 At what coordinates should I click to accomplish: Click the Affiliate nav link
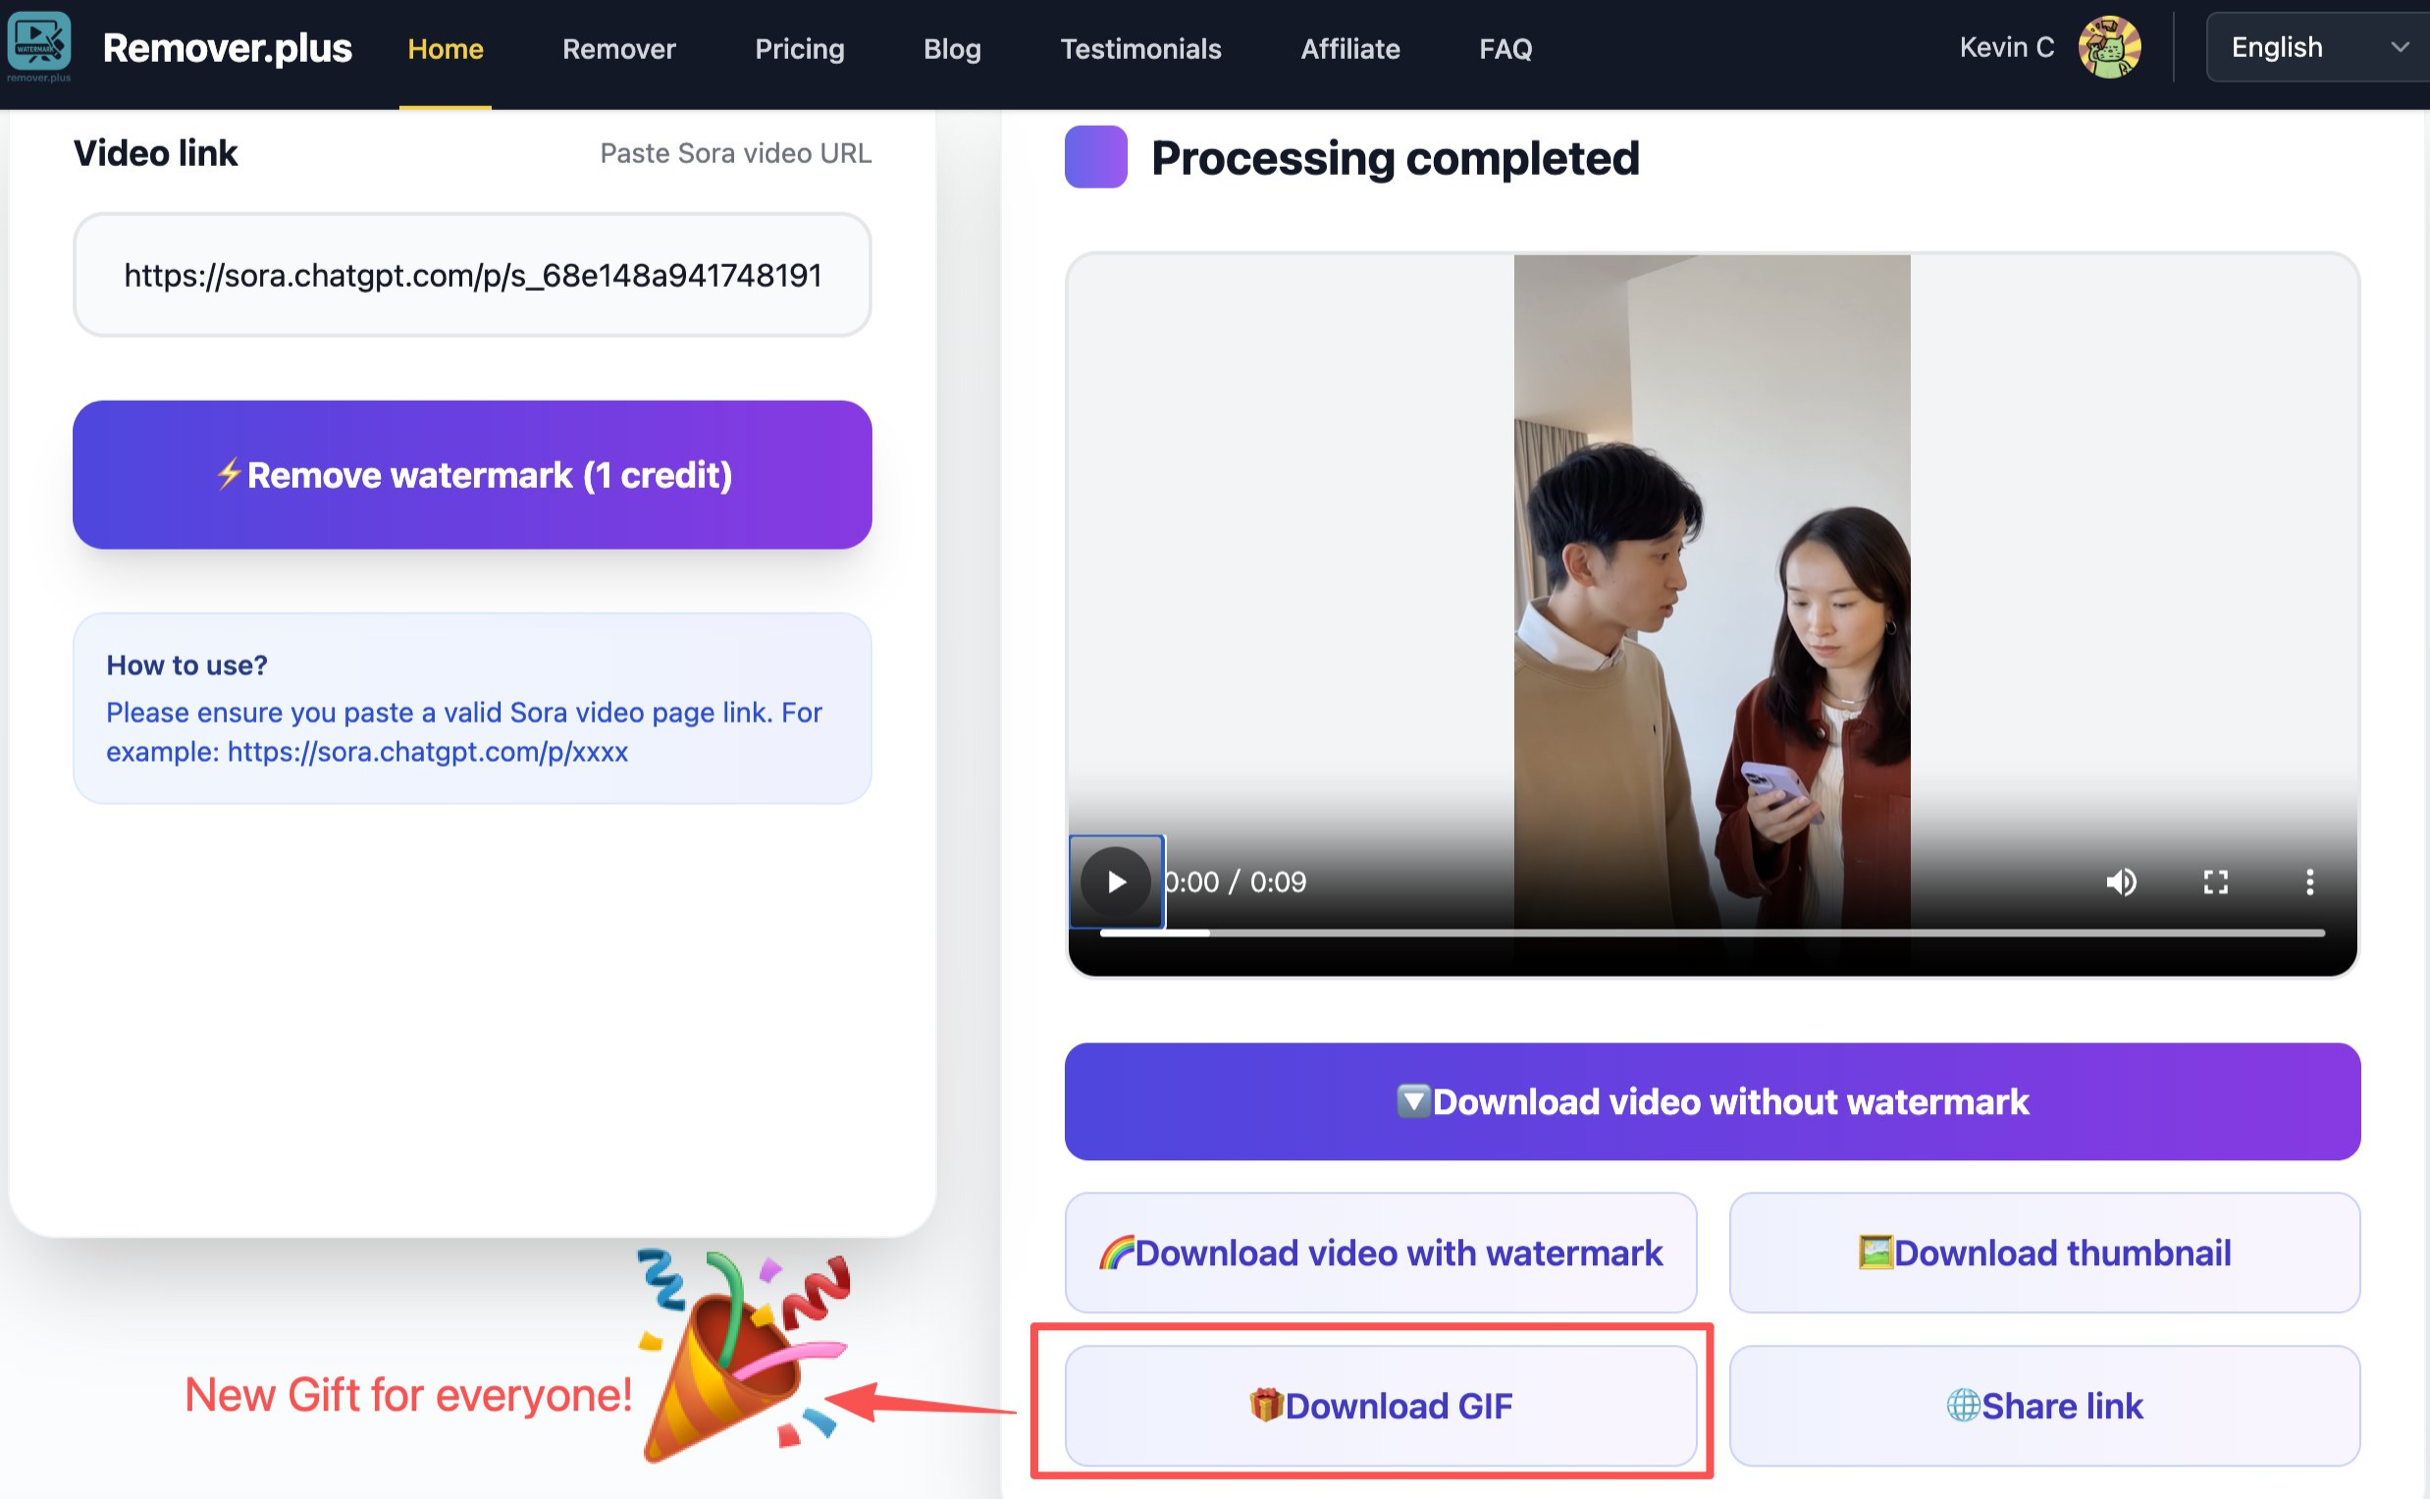(1349, 49)
